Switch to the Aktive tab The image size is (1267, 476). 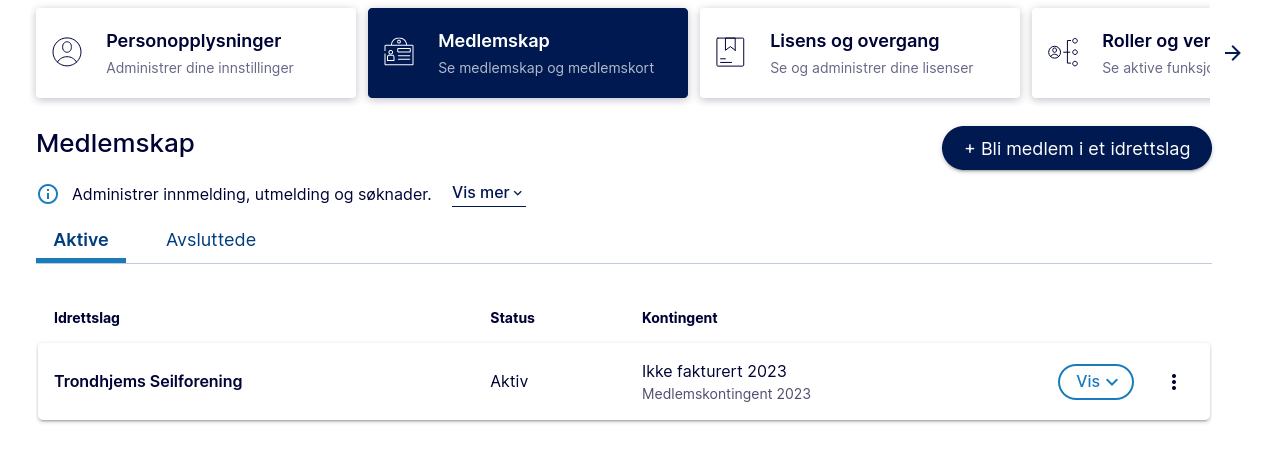coord(81,240)
